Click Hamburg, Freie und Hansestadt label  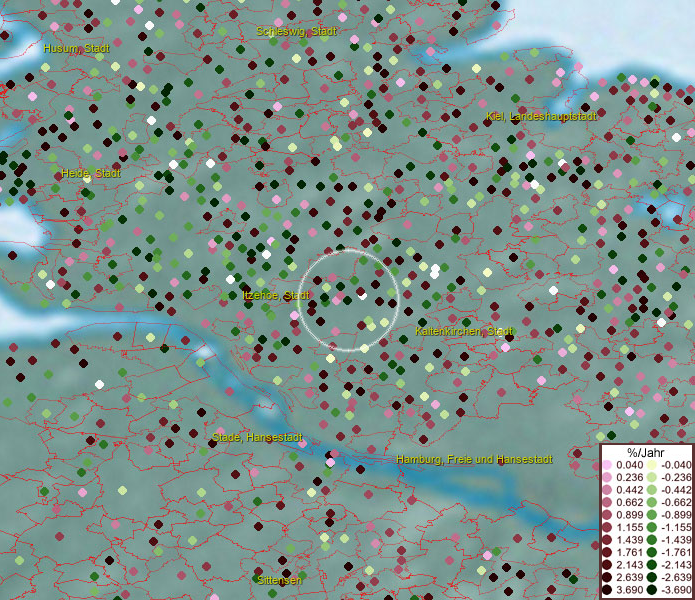[474, 460]
